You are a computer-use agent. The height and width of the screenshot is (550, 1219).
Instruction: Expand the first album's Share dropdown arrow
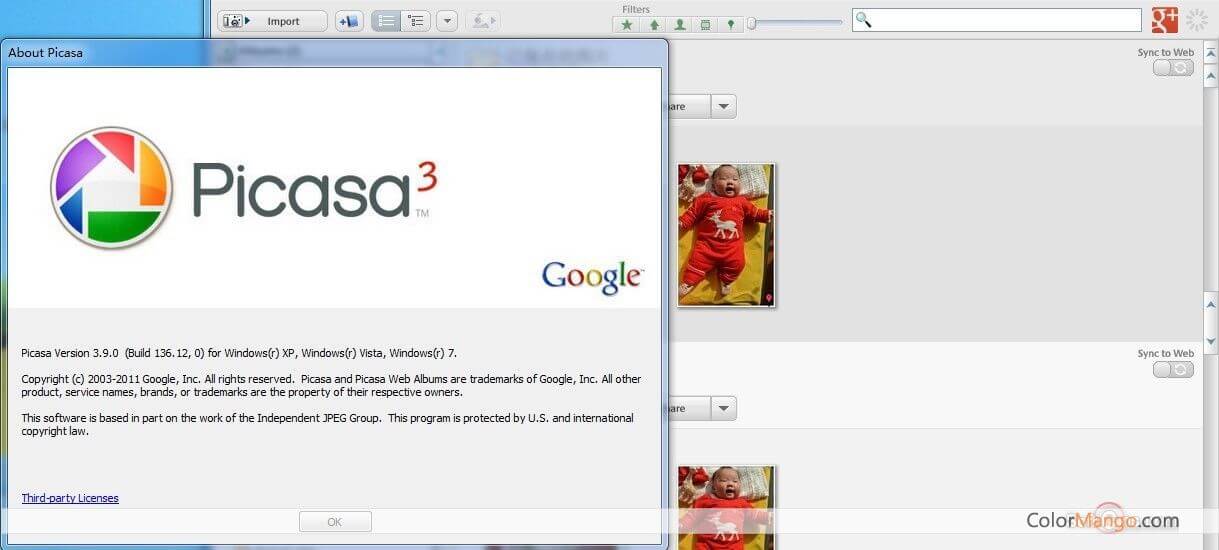tap(724, 106)
